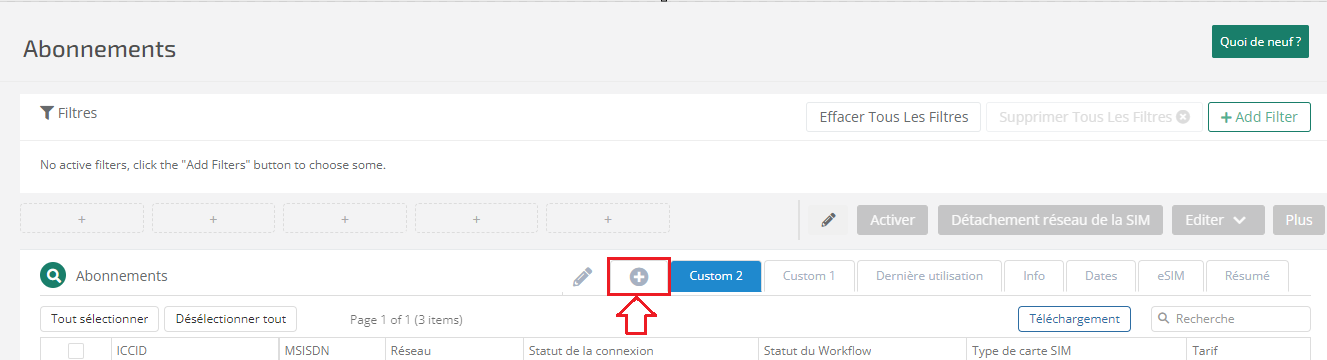Click the green magnifier Abonnements icon
This screenshot has width=1327, height=360.
[x=52, y=276]
